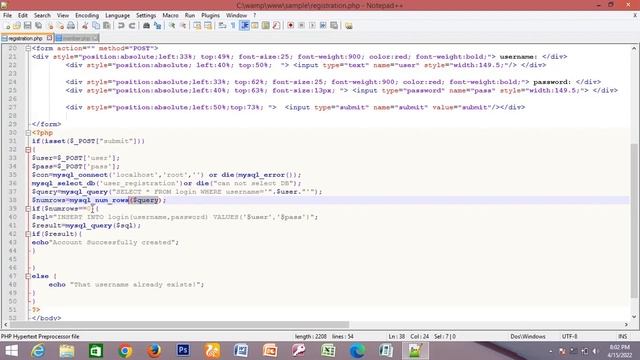640x360 pixels.
Task: Redo the edit via toolbar
Action: pos(132,26)
